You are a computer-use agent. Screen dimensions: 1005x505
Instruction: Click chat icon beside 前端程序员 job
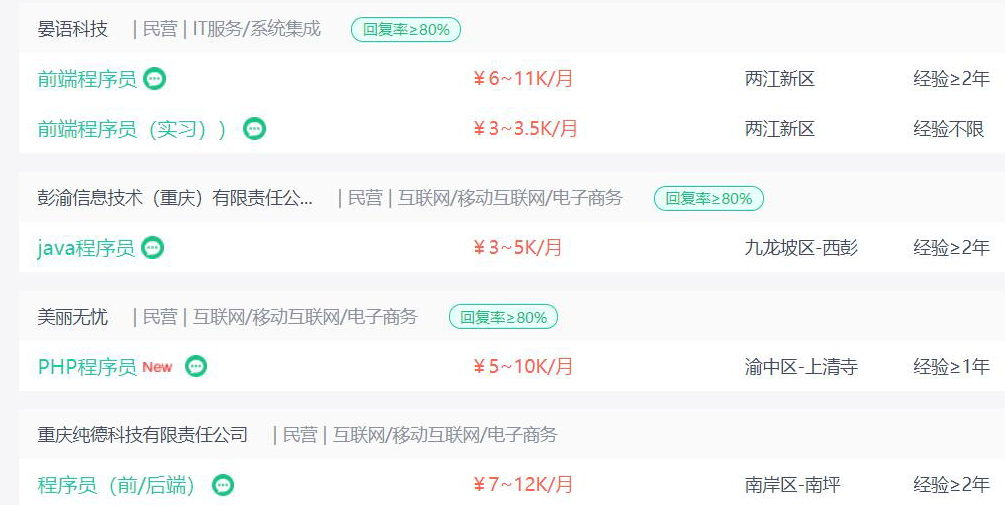click(154, 79)
